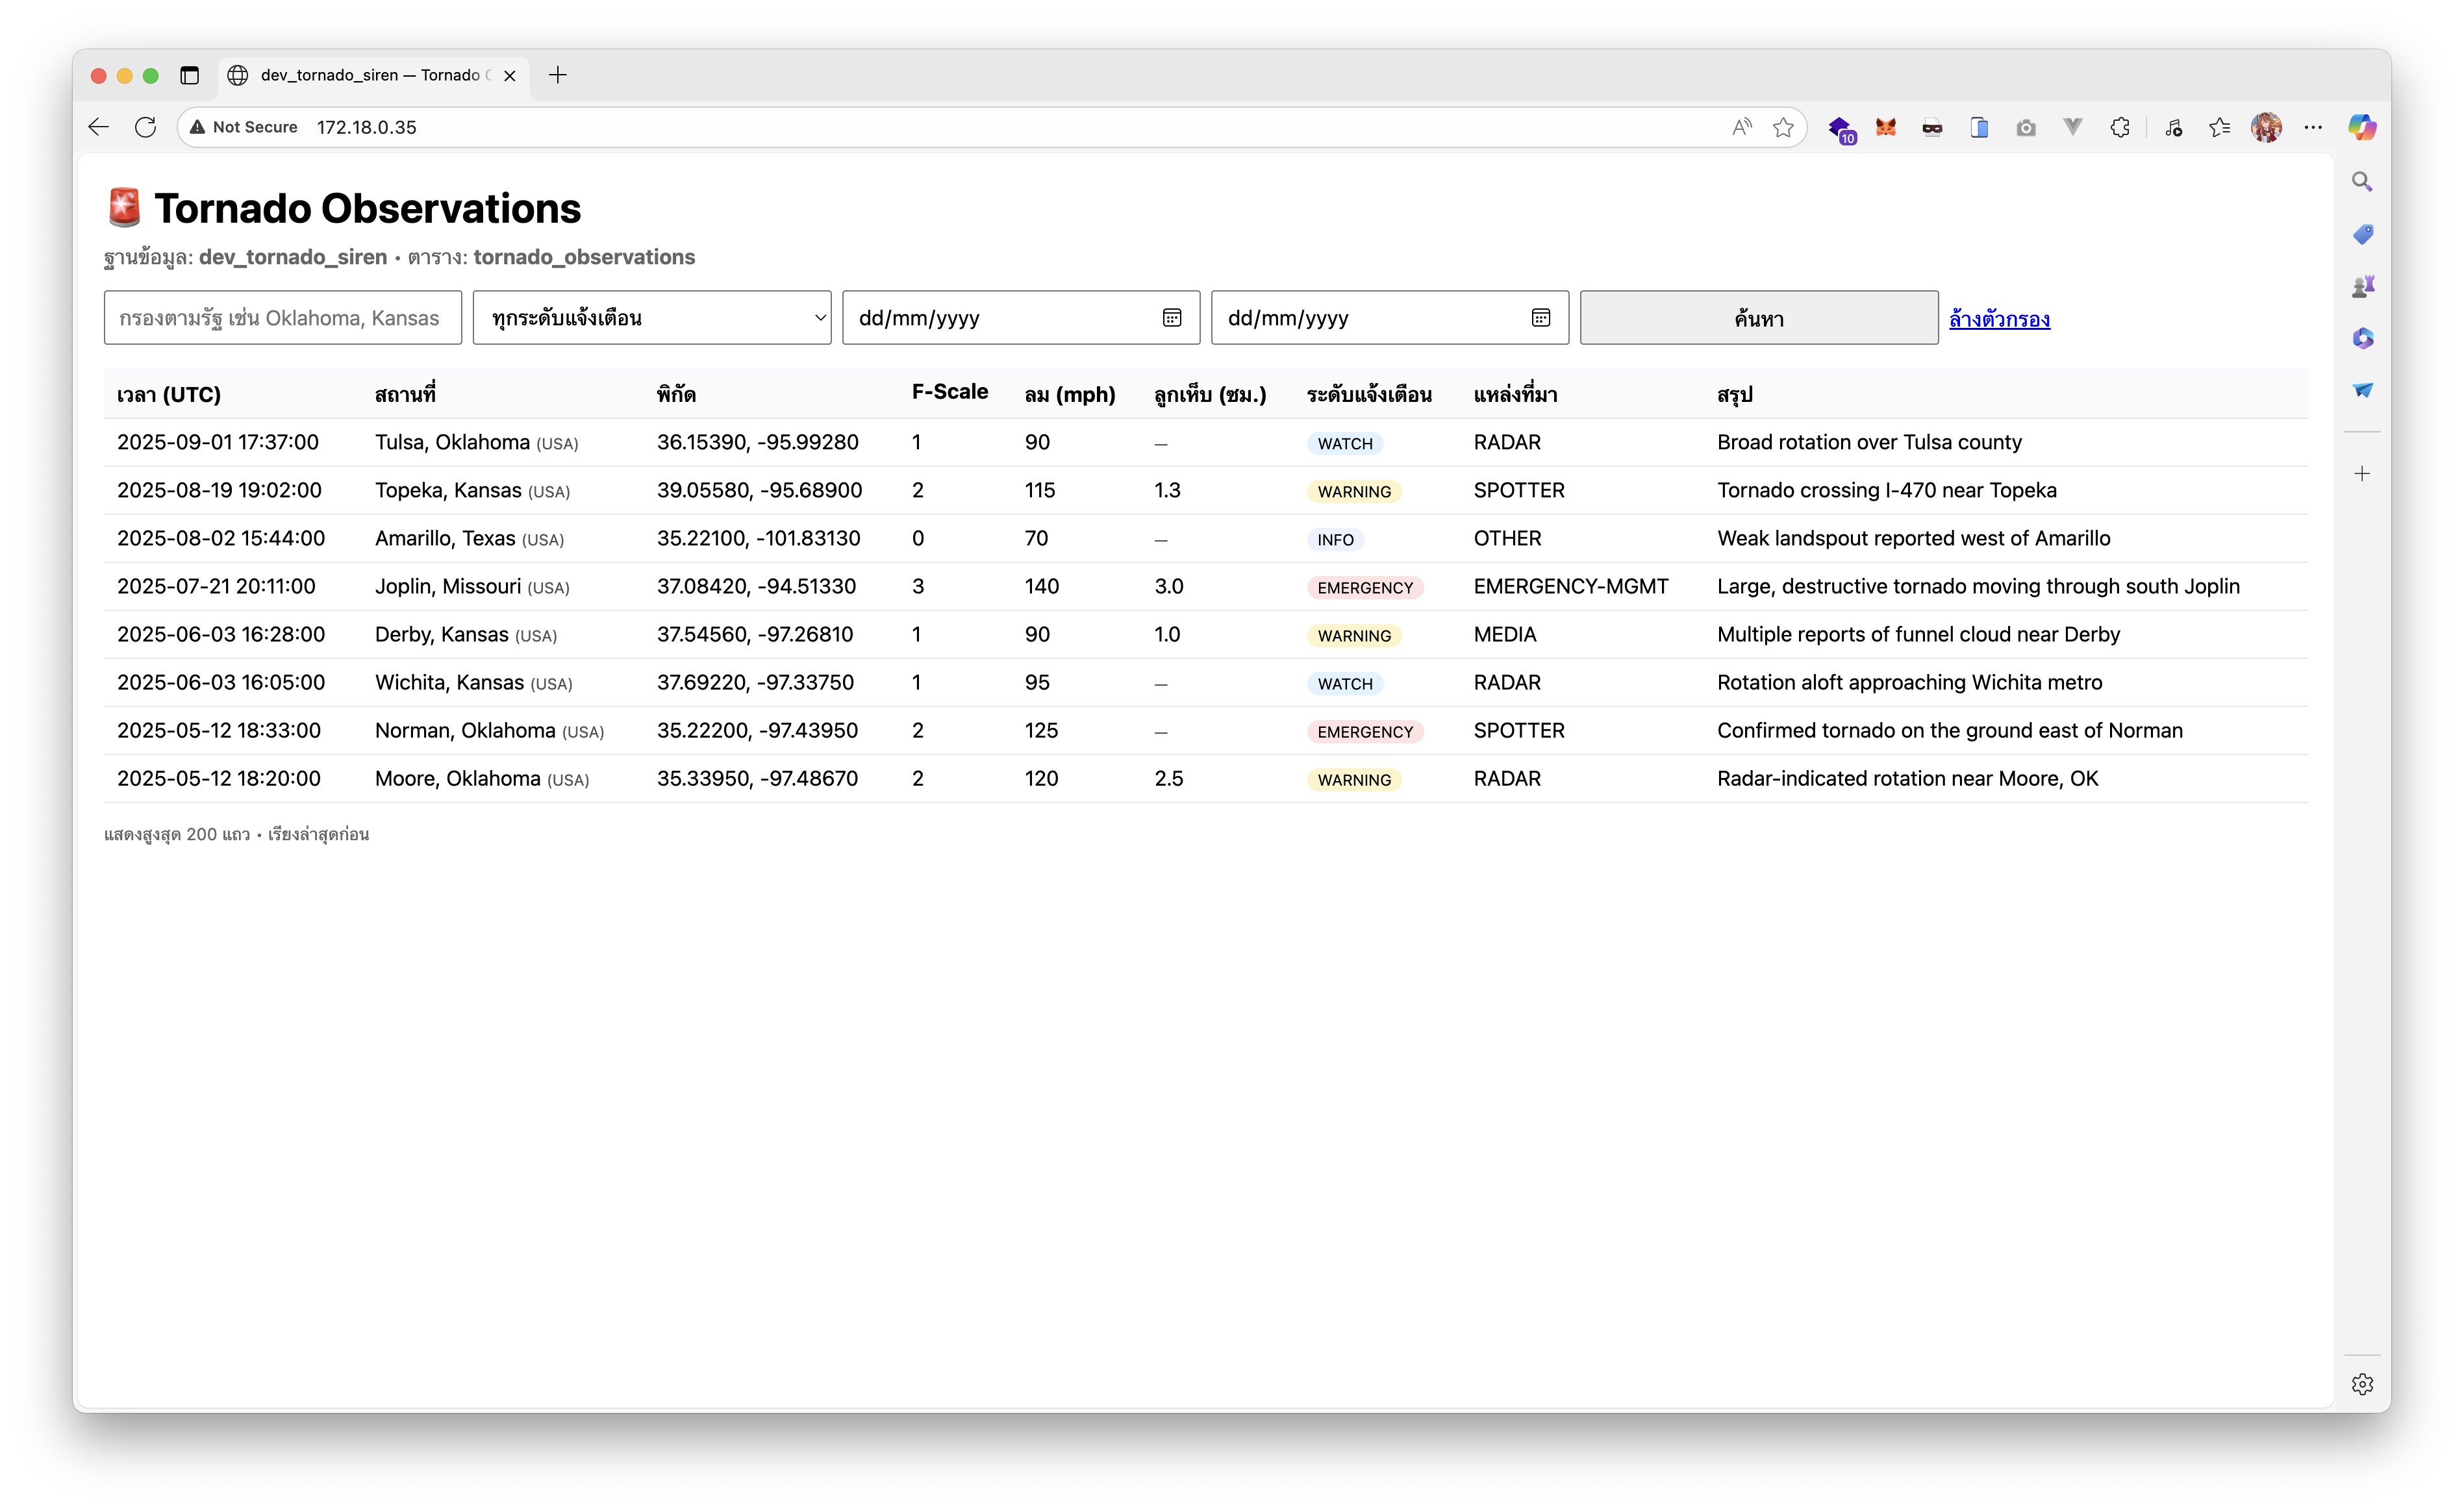Click the ล้างตัวกรอง clear filters link
The image size is (2464, 1509).
[x=1999, y=319]
